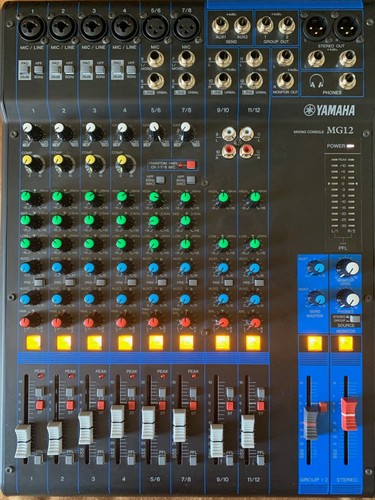Select the channel 1 fader cap

[23, 441]
